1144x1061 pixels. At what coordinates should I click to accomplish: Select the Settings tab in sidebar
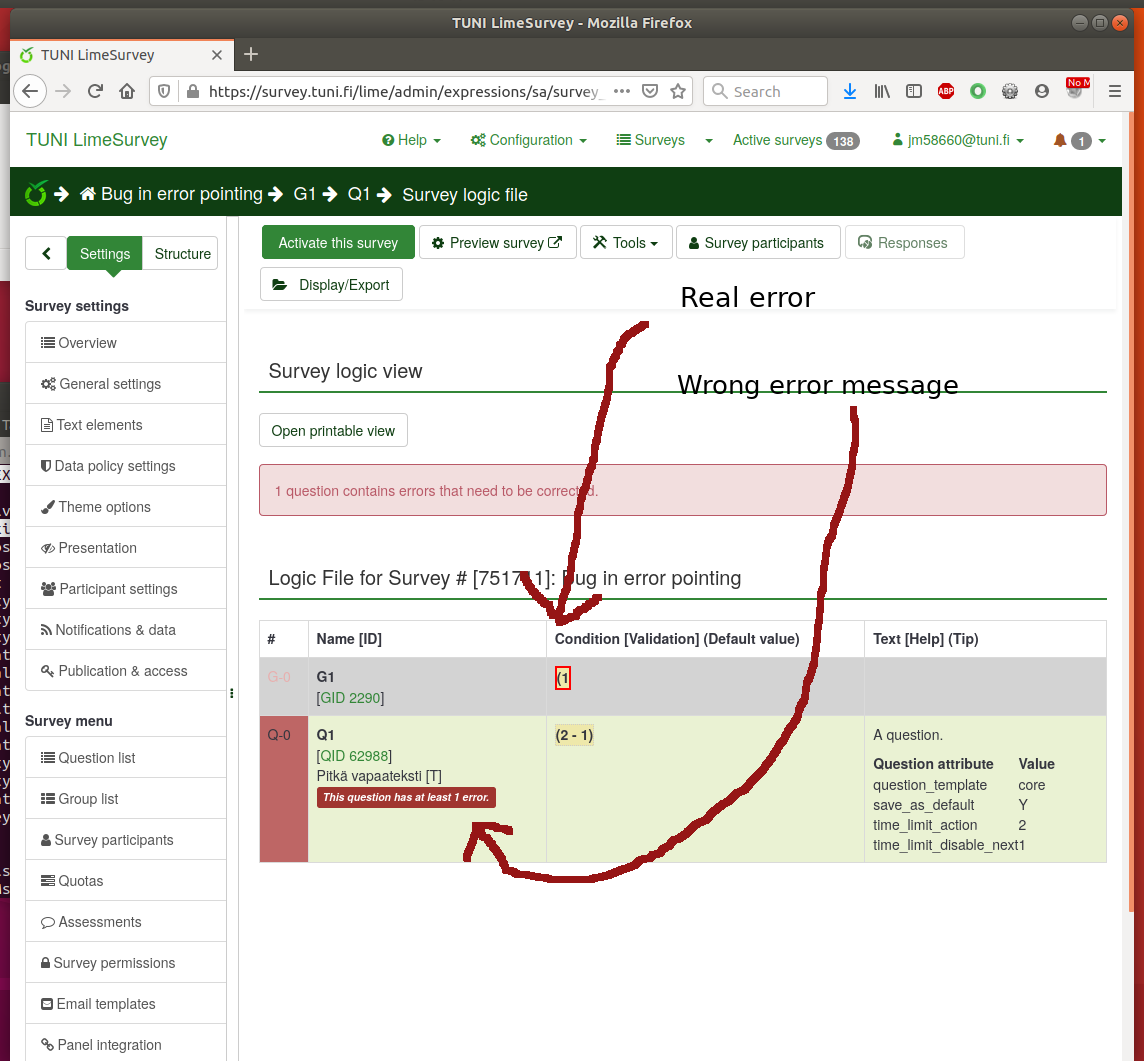(105, 254)
